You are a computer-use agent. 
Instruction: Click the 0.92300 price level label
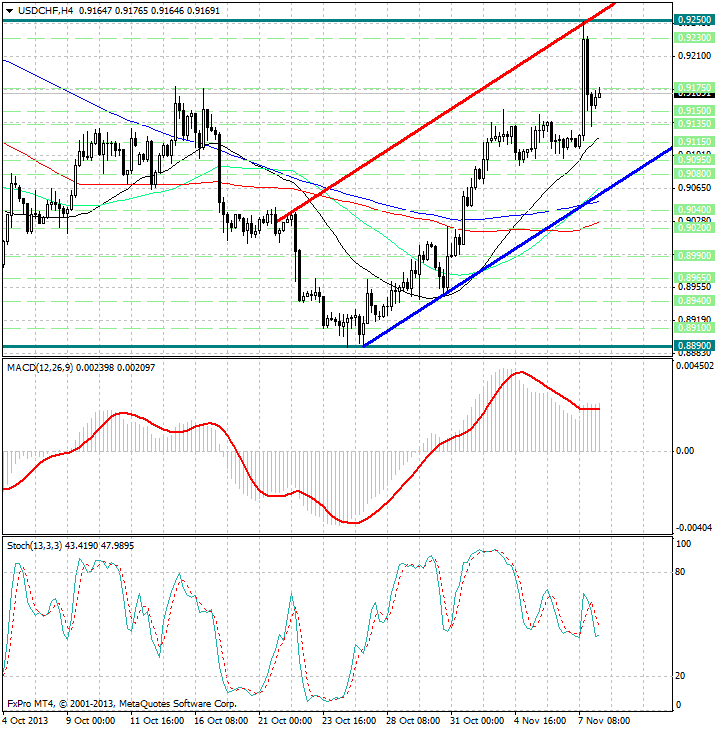click(694, 38)
